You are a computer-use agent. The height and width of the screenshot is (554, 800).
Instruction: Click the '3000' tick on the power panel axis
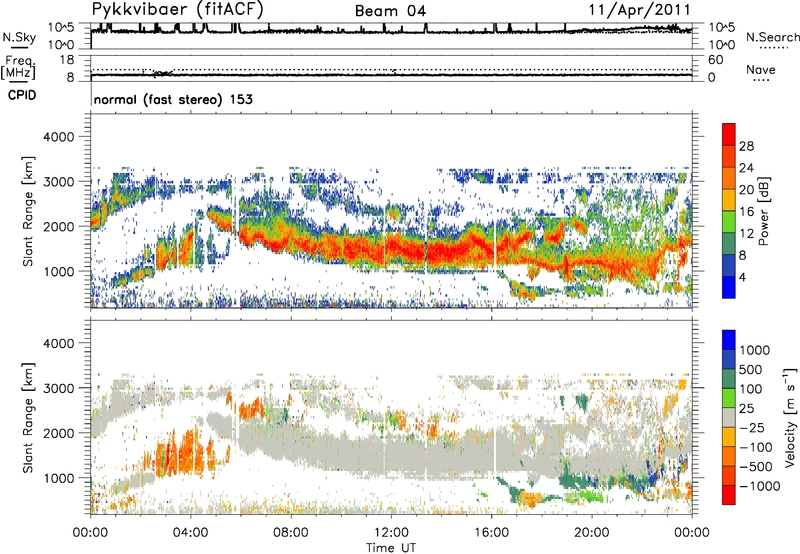[x=58, y=182]
